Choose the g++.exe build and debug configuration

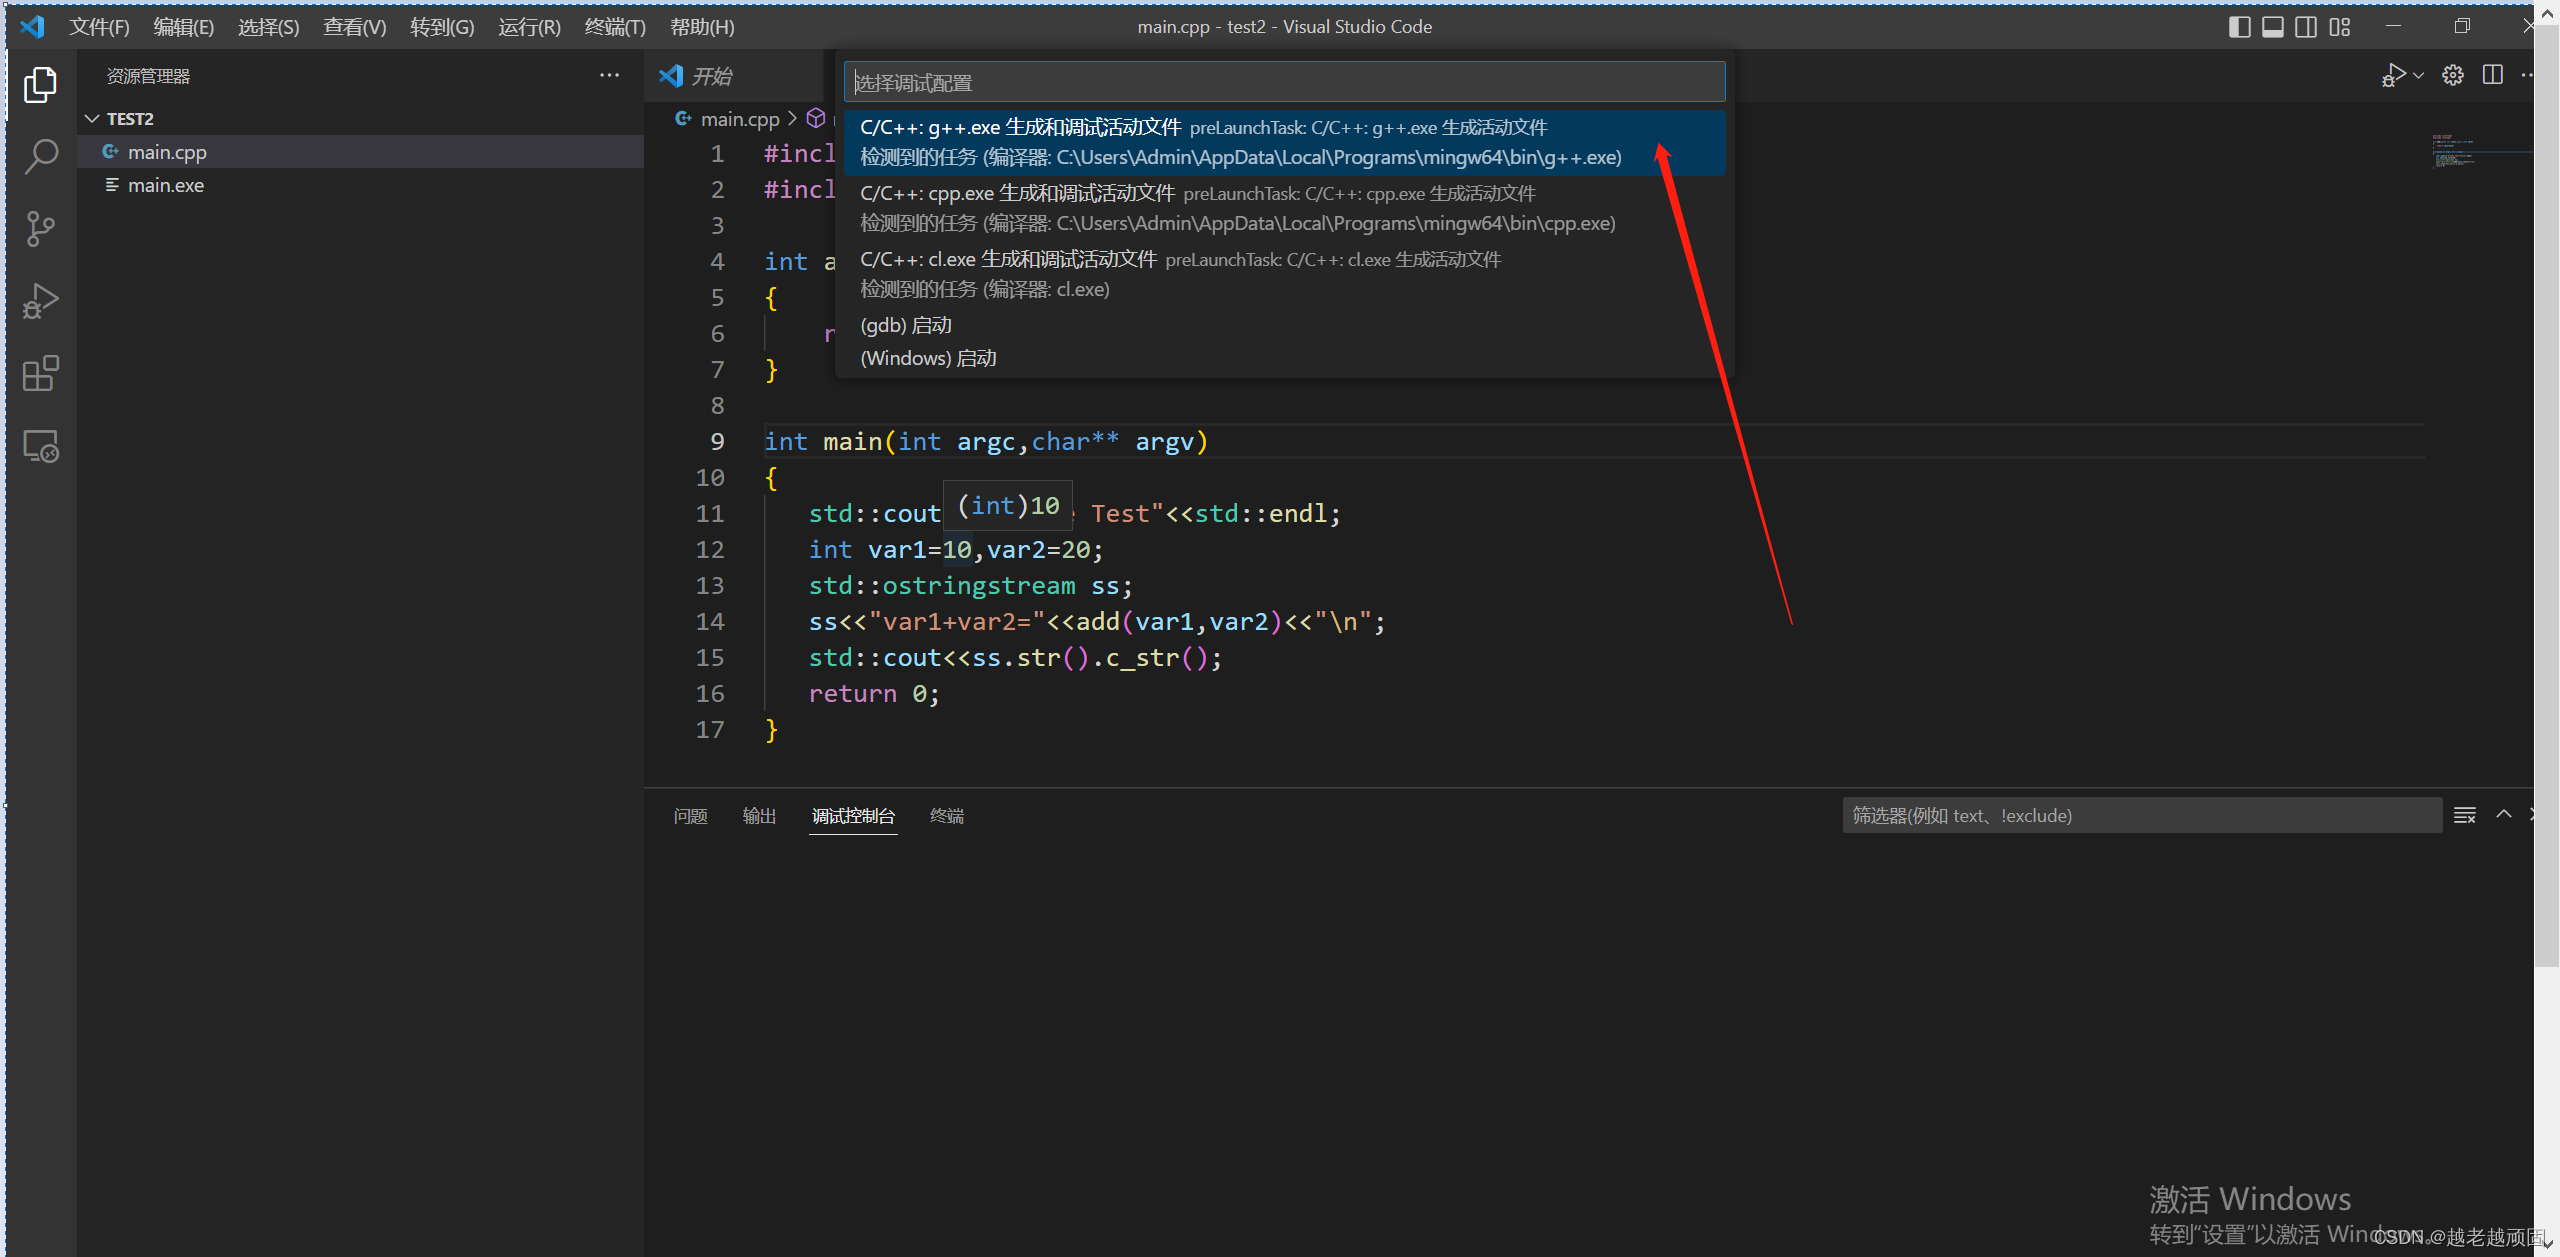pos(1284,142)
